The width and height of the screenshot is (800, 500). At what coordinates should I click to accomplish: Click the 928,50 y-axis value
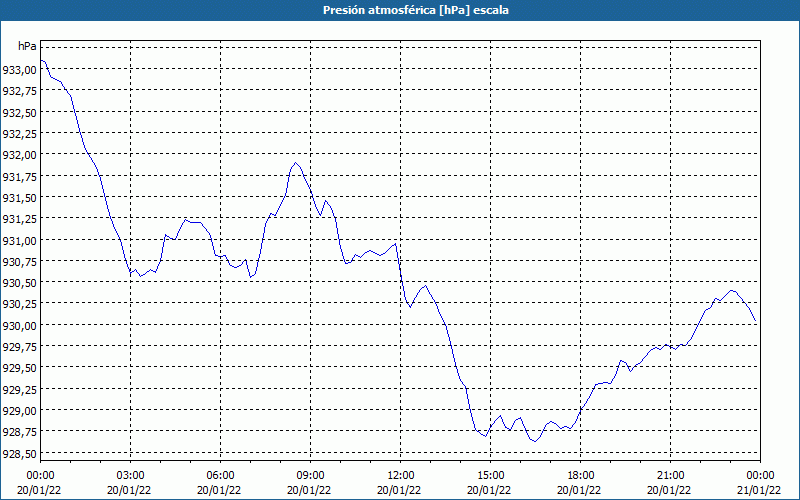(x=19, y=454)
